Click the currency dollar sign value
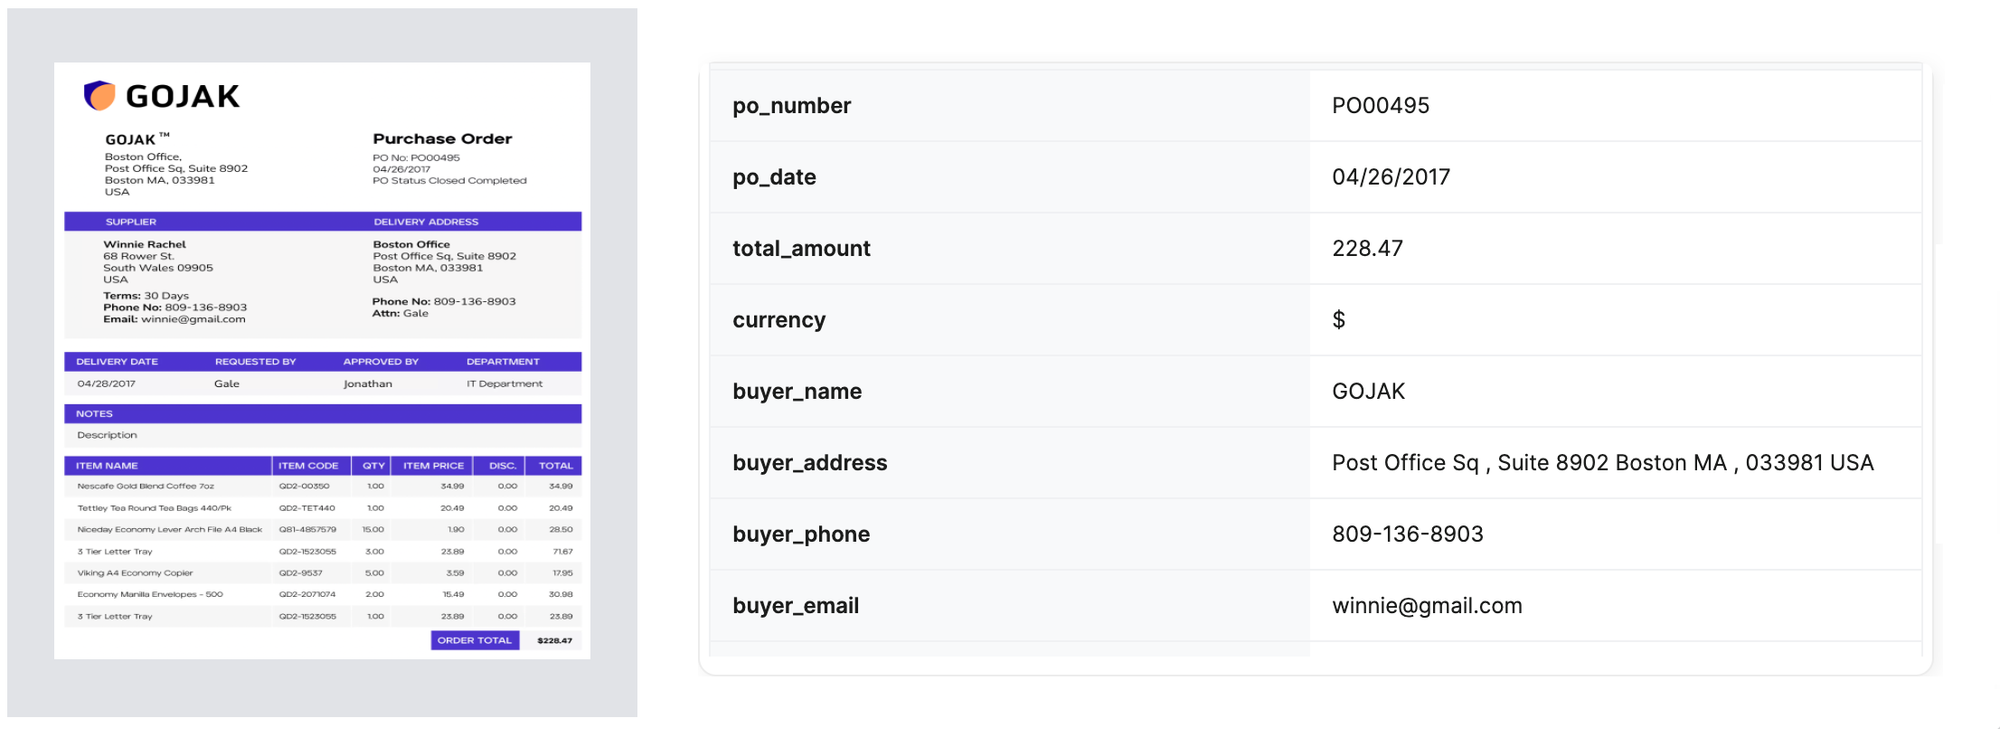Screen dimensions: 2000x729 (1338, 320)
